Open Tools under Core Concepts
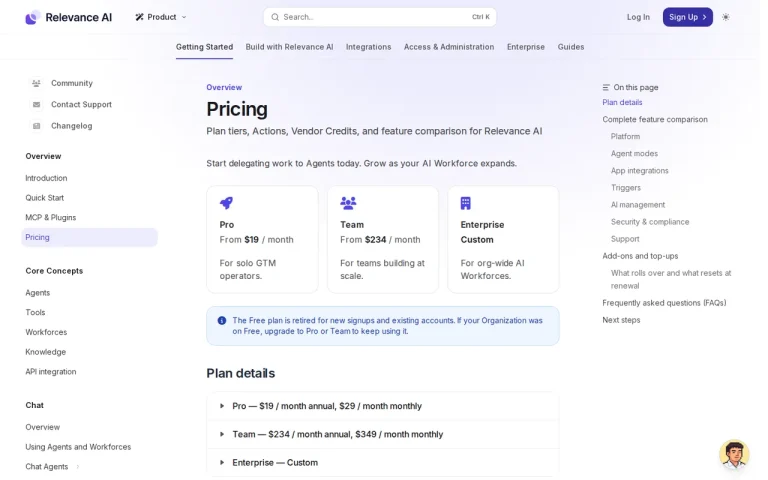 [35, 312]
